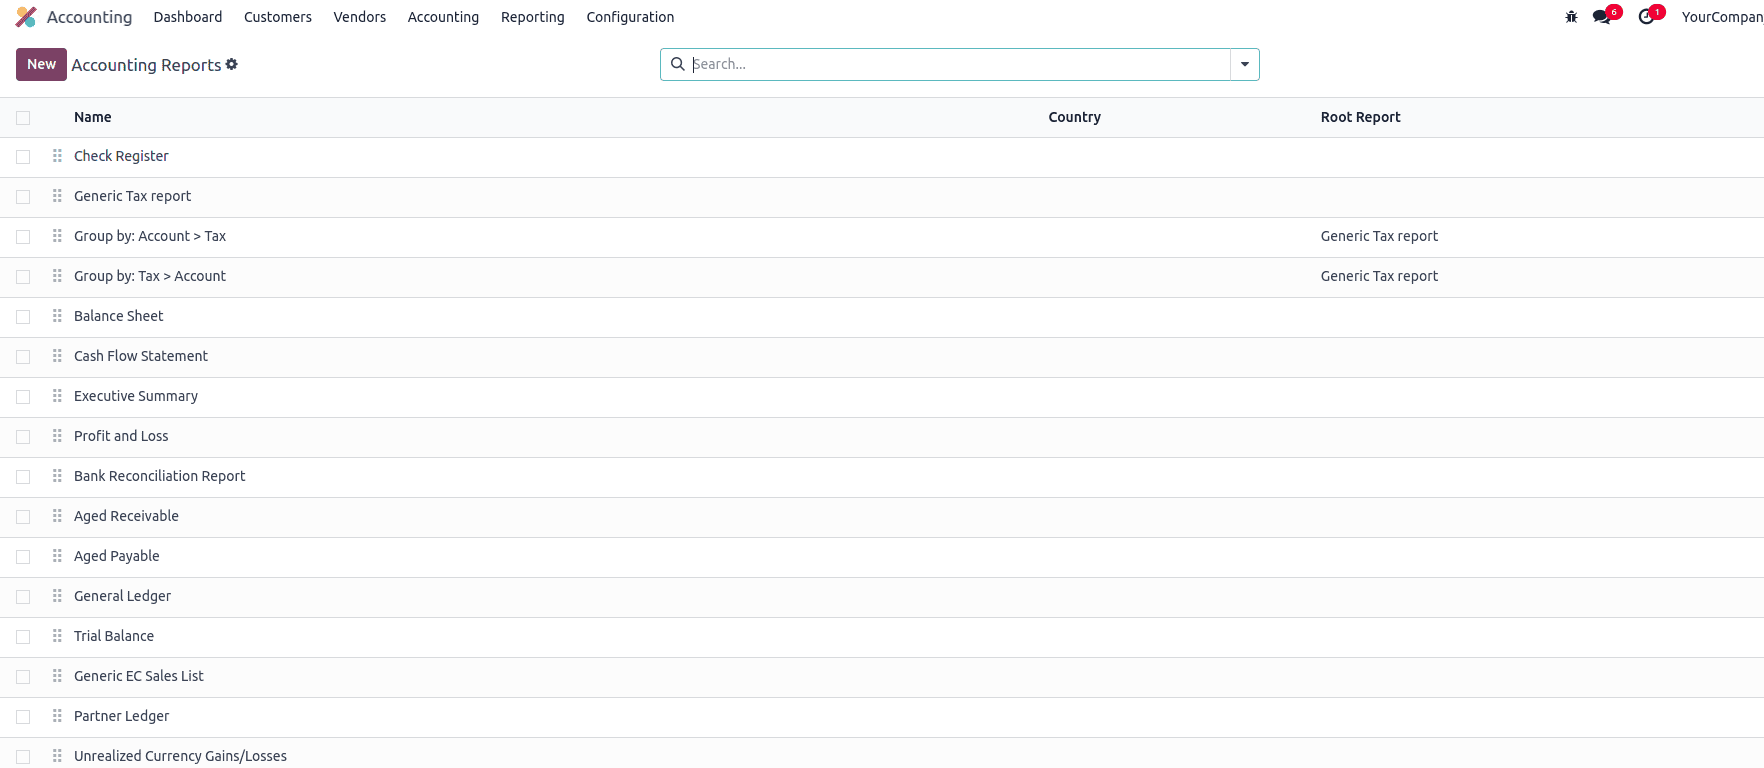
Task: Grab the drag handle for Partner Ledger
Action: [x=57, y=716]
